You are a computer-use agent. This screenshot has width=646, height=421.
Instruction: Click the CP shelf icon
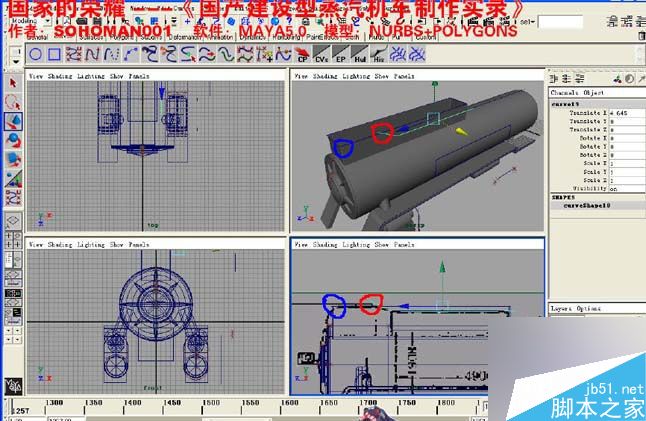tap(303, 54)
